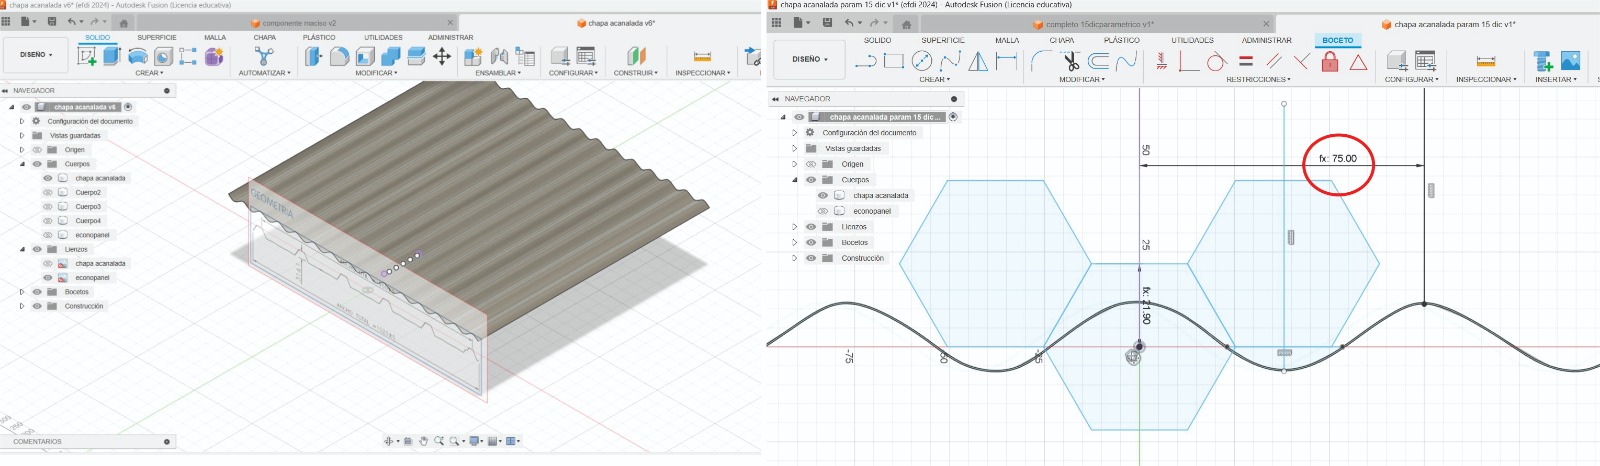Switch to the SUPERFICIE tab in left window

click(157, 37)
